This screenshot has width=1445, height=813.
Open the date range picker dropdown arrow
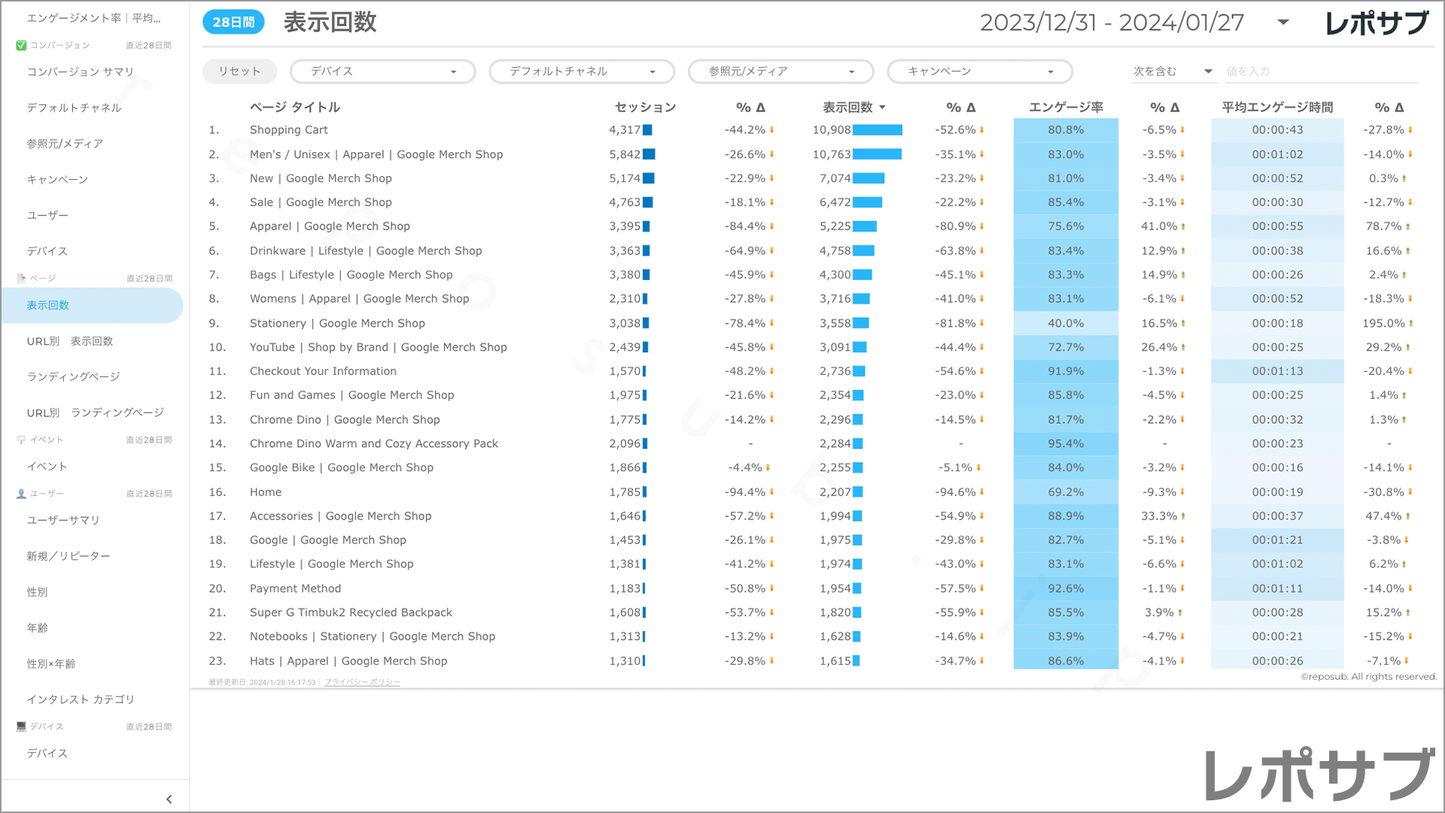(x=1283, y=23)
